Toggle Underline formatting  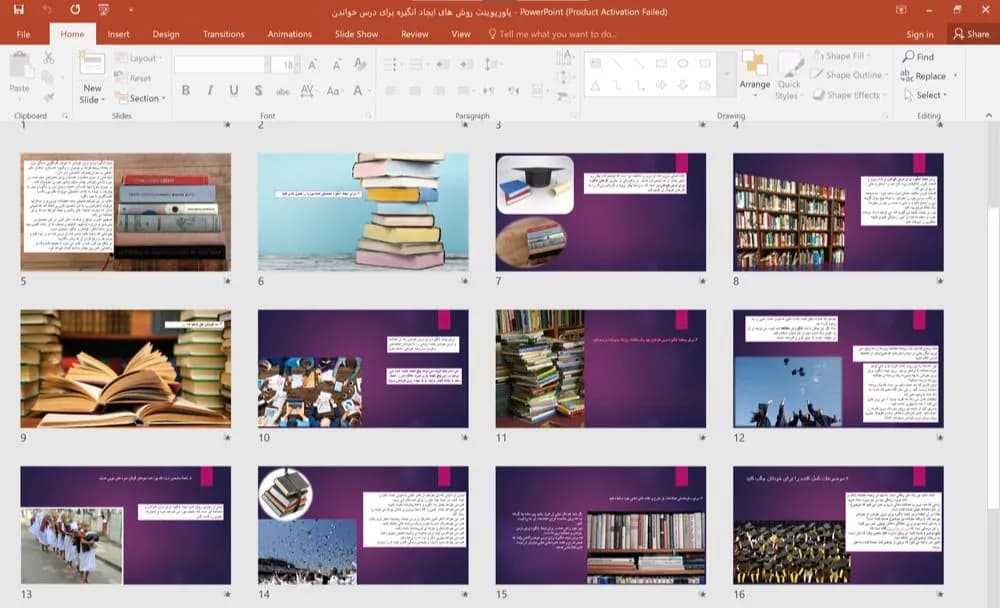(x=234, y=91)
